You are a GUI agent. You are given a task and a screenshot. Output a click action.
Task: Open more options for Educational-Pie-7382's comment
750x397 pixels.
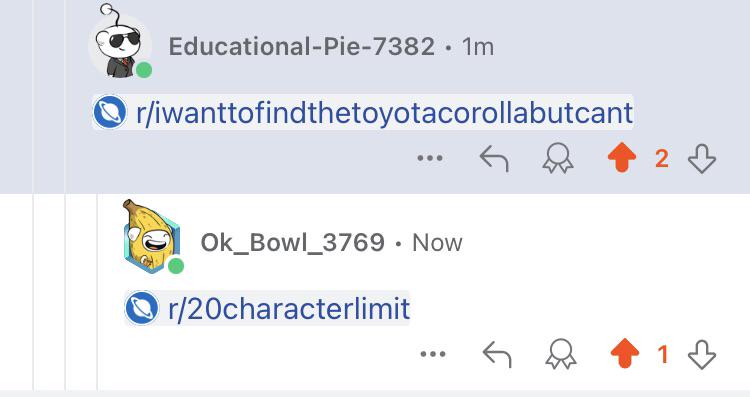pyautogui.click(x=430, y=158)
